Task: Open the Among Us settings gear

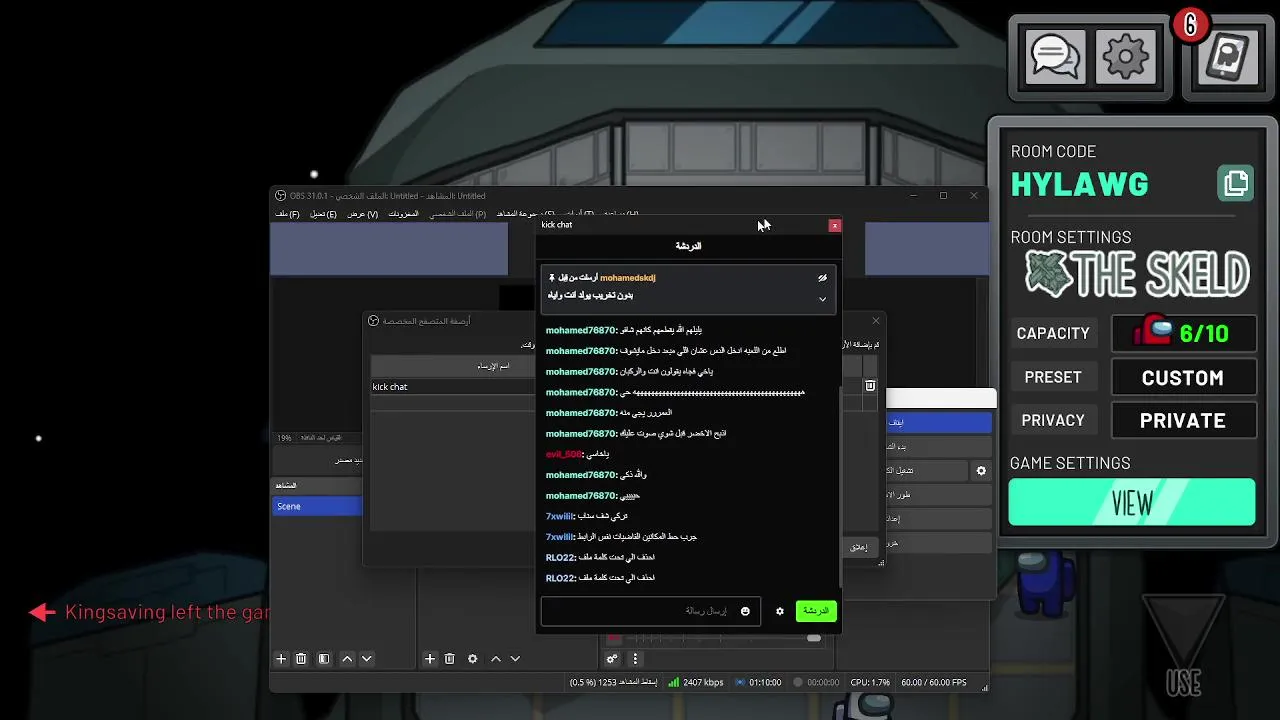Action: (x=1126, y=57)
